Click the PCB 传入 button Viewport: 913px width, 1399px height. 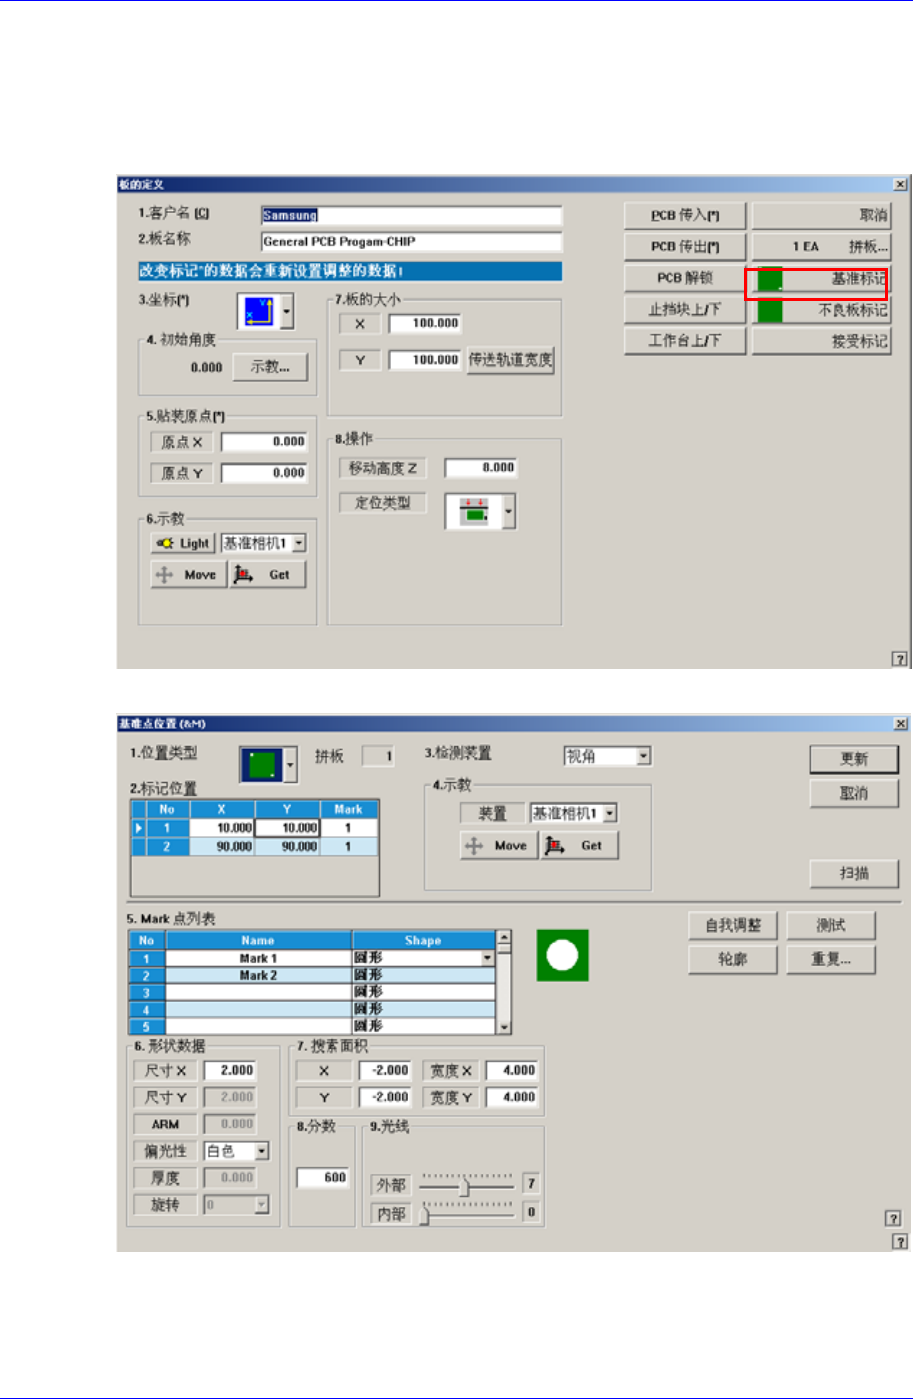point(686,215)
